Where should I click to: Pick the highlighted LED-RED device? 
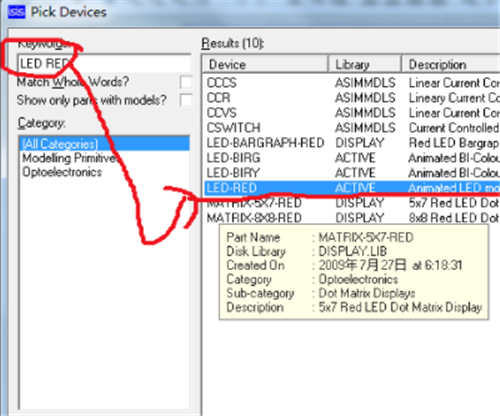(x=352, y=188)
